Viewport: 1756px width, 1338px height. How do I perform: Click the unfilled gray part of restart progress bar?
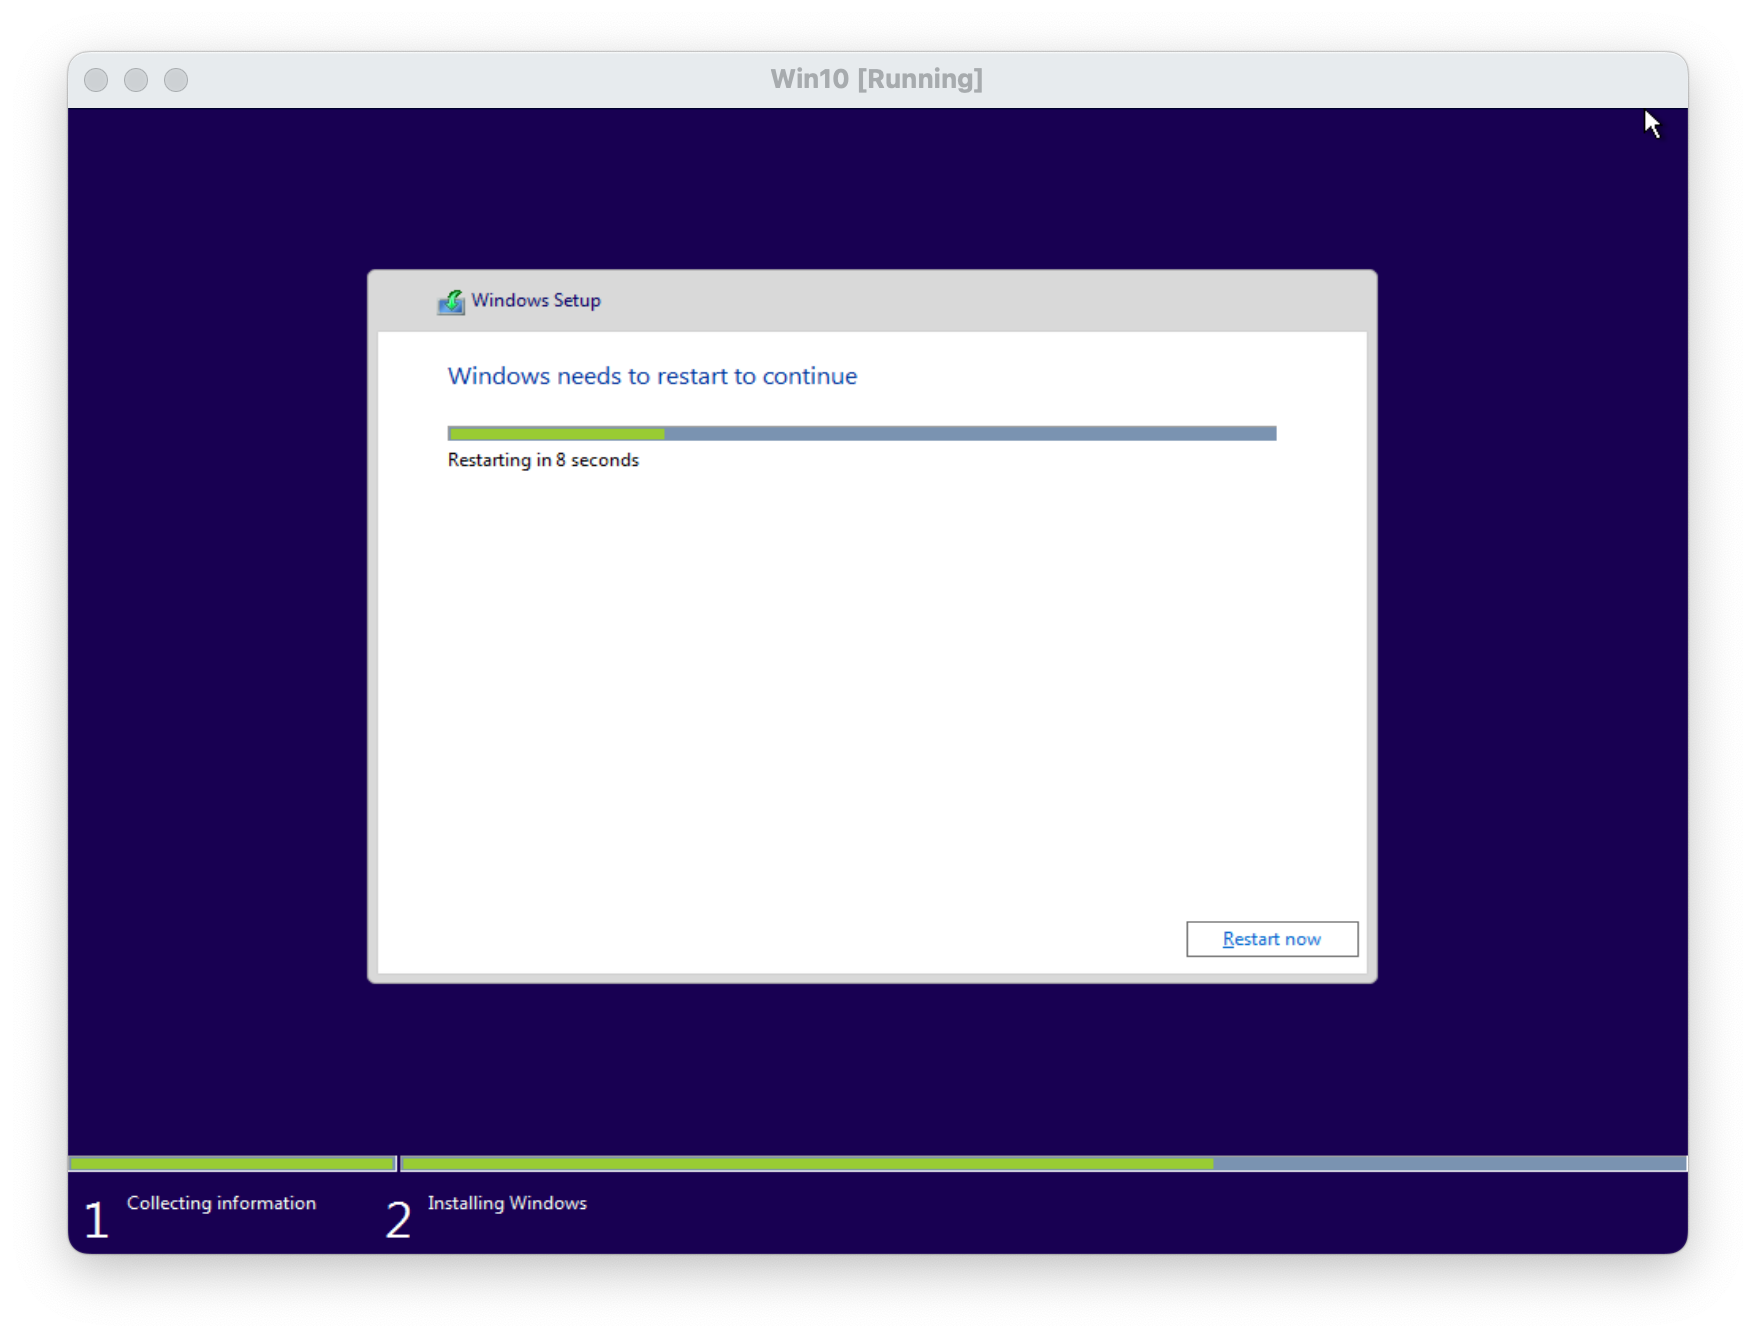970,434
